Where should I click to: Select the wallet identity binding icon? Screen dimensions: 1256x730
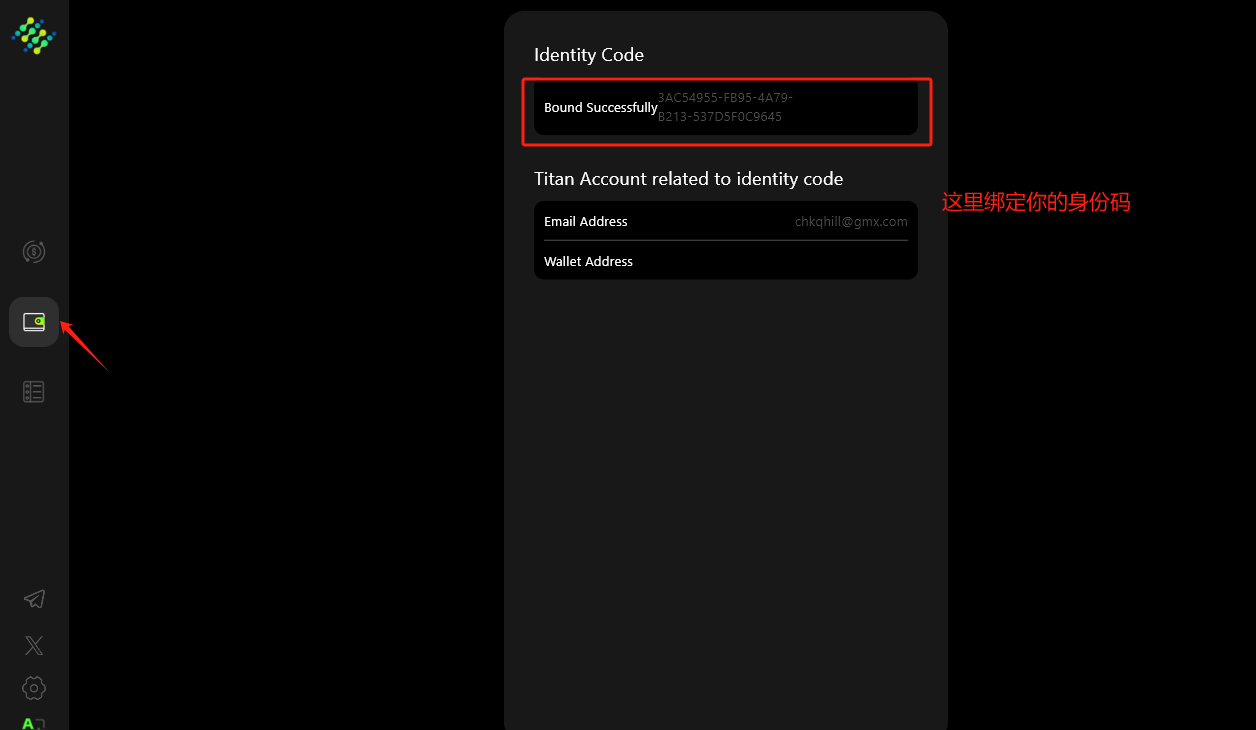pyautogui.click(x=34, y=322)
